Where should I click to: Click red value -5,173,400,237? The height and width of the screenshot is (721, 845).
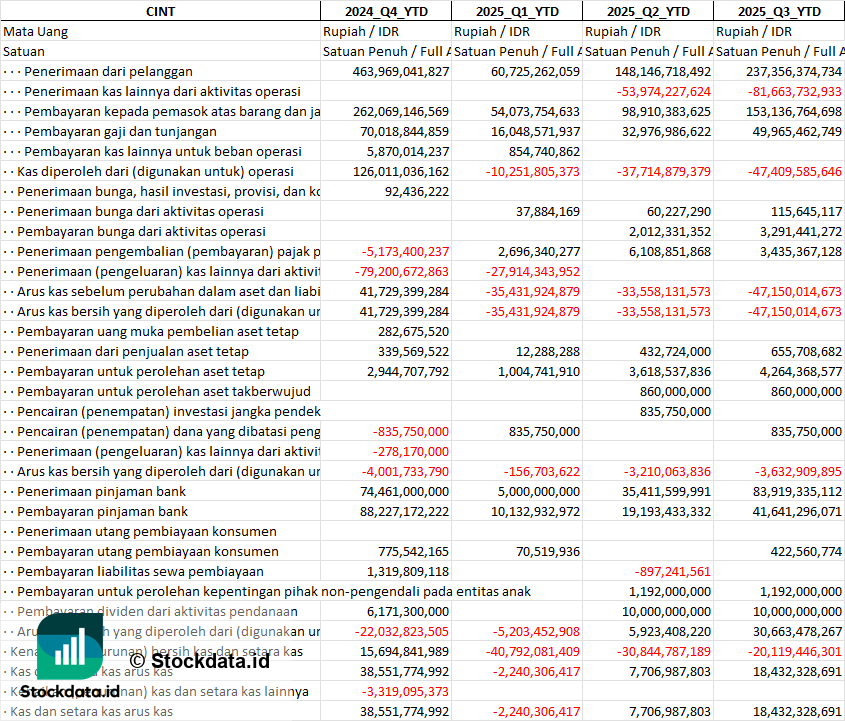pyautogui.click(x=405, y=251)
